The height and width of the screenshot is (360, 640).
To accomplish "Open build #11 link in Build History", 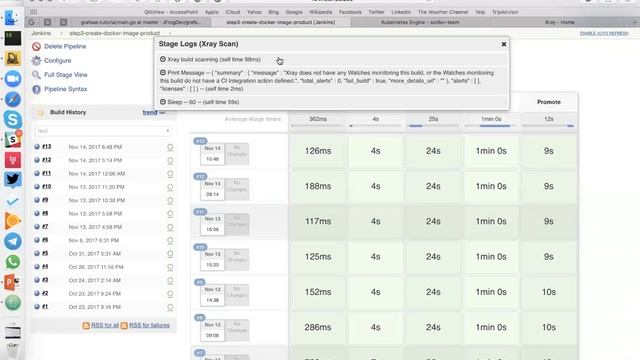I will click(47, 173).
